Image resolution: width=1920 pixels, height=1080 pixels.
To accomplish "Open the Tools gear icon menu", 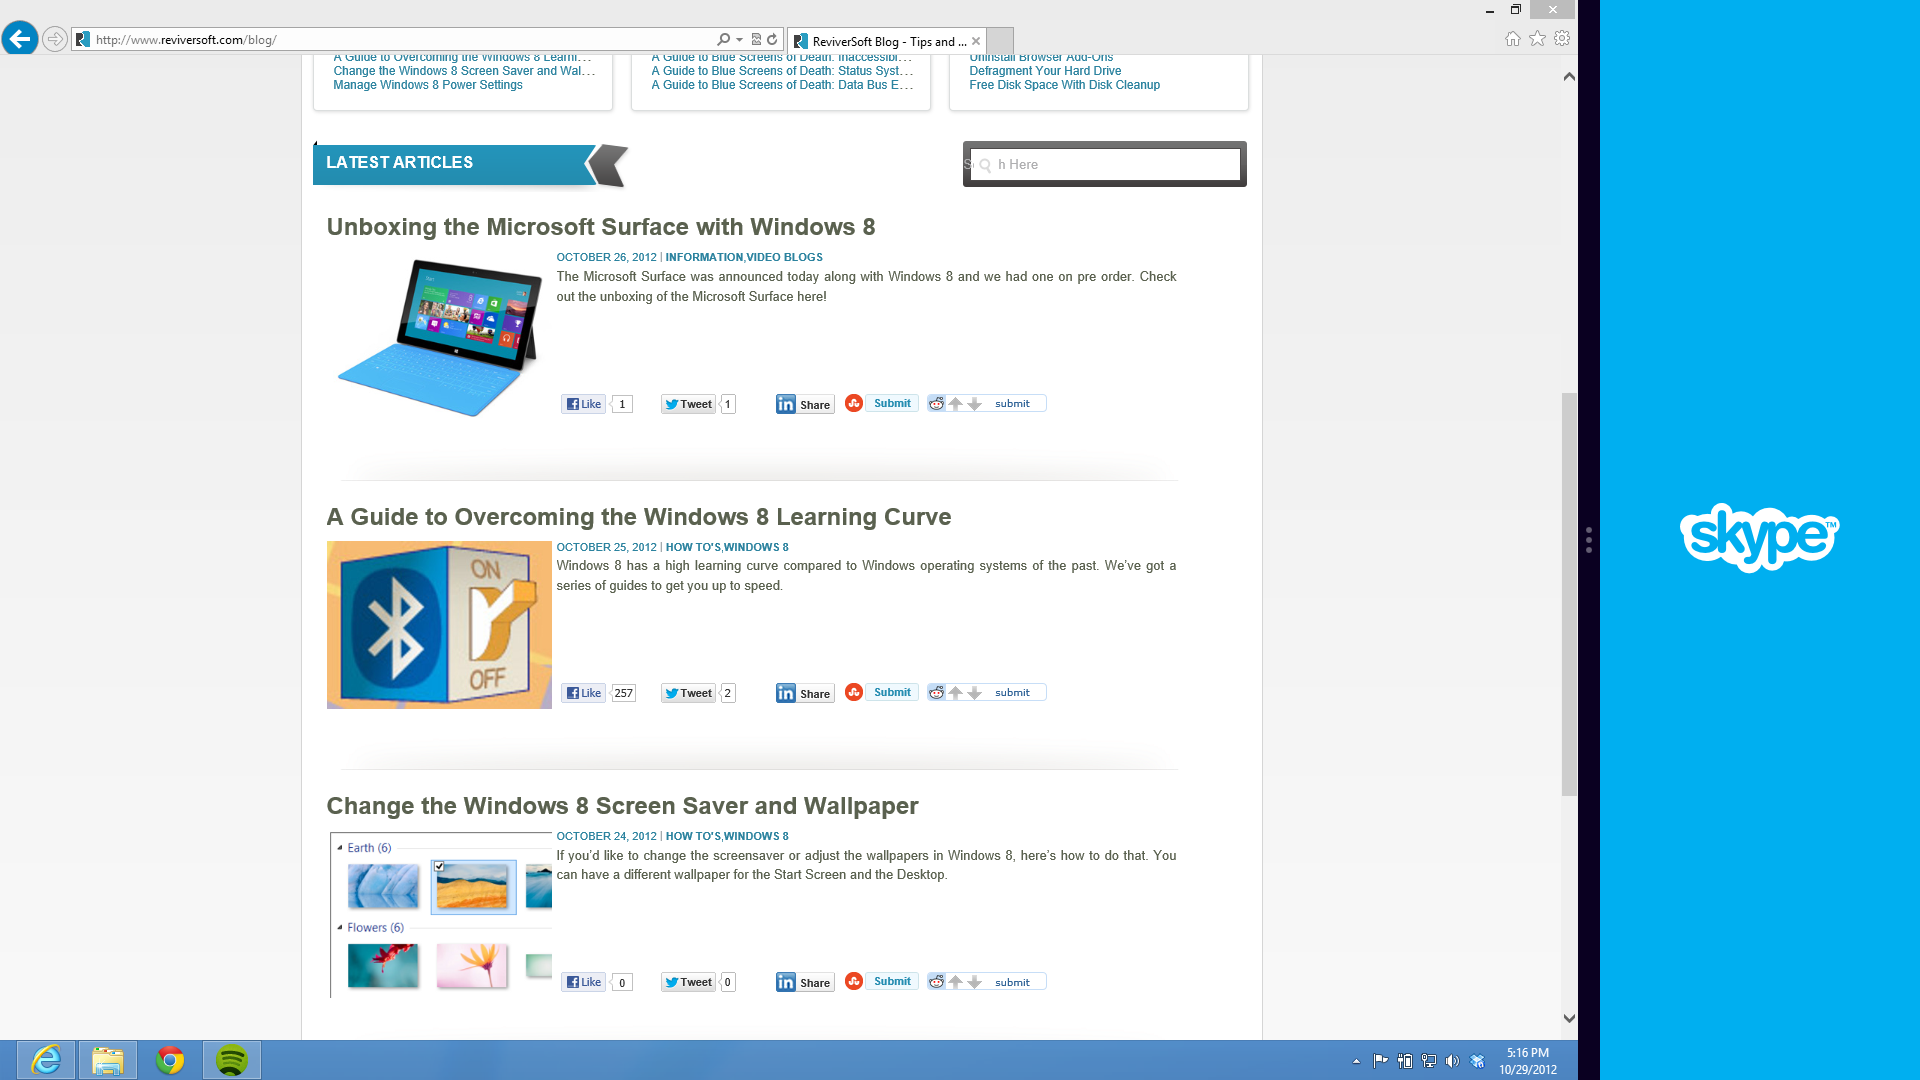I will pyautogui.click(x=1562, y=39).
